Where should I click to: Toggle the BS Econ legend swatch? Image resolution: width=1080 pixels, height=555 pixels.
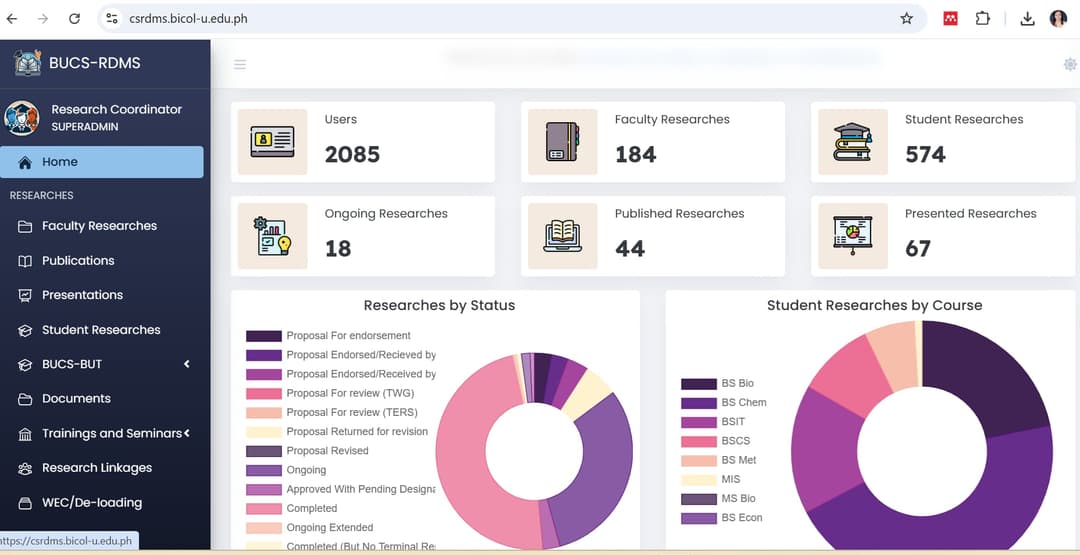tap(698, 519)
